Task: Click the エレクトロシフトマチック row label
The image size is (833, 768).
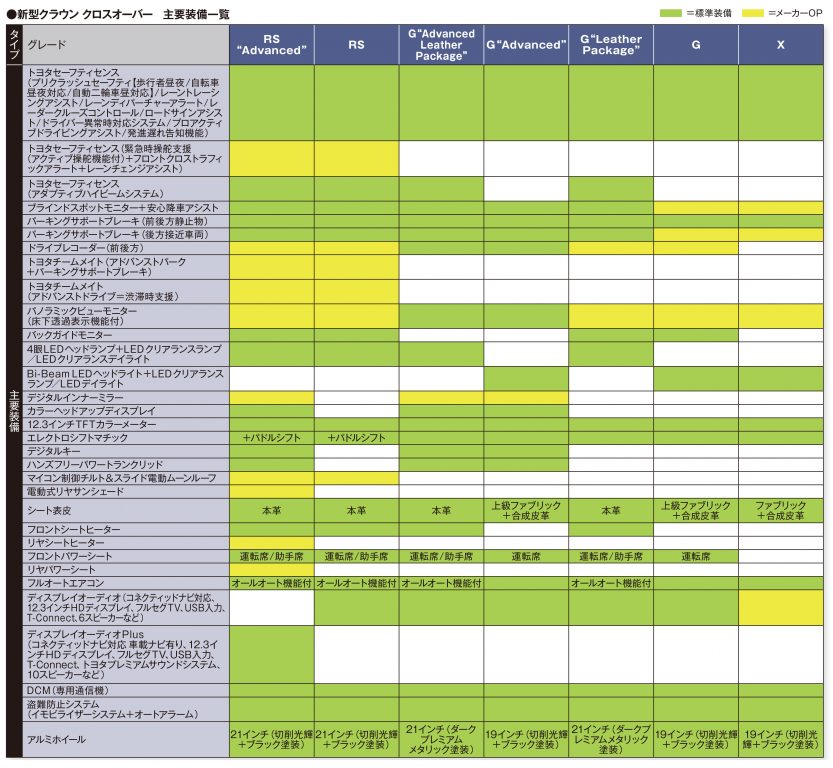Action: (125, 438)
